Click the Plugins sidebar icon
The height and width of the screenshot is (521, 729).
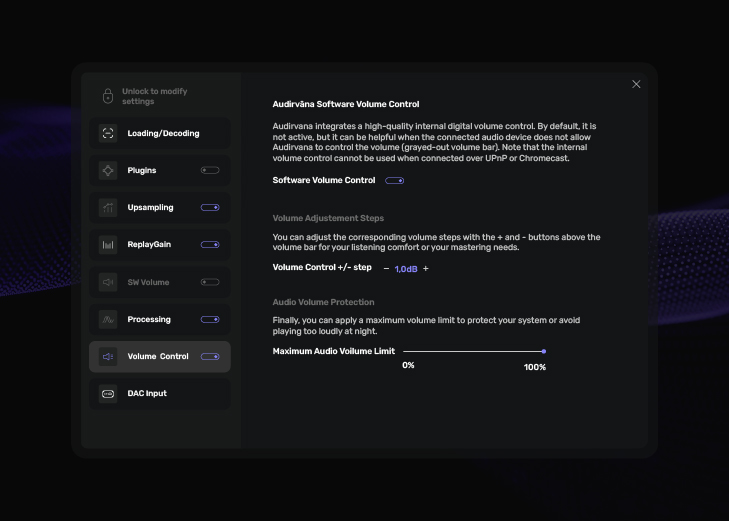pos(108,171)
